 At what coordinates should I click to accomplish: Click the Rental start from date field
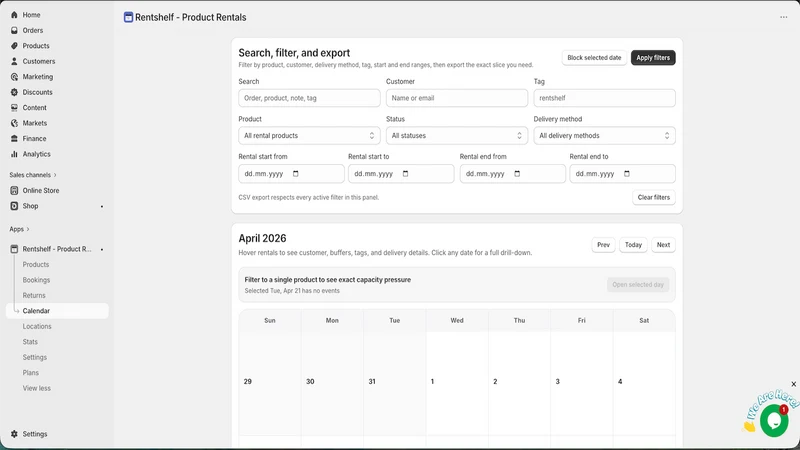tap(291, 174)
